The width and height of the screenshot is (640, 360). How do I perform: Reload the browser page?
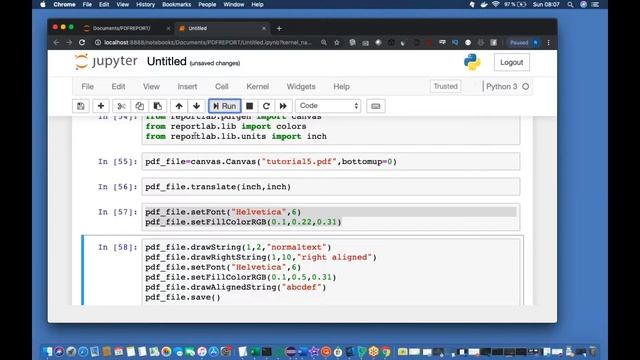coord(82,42)
